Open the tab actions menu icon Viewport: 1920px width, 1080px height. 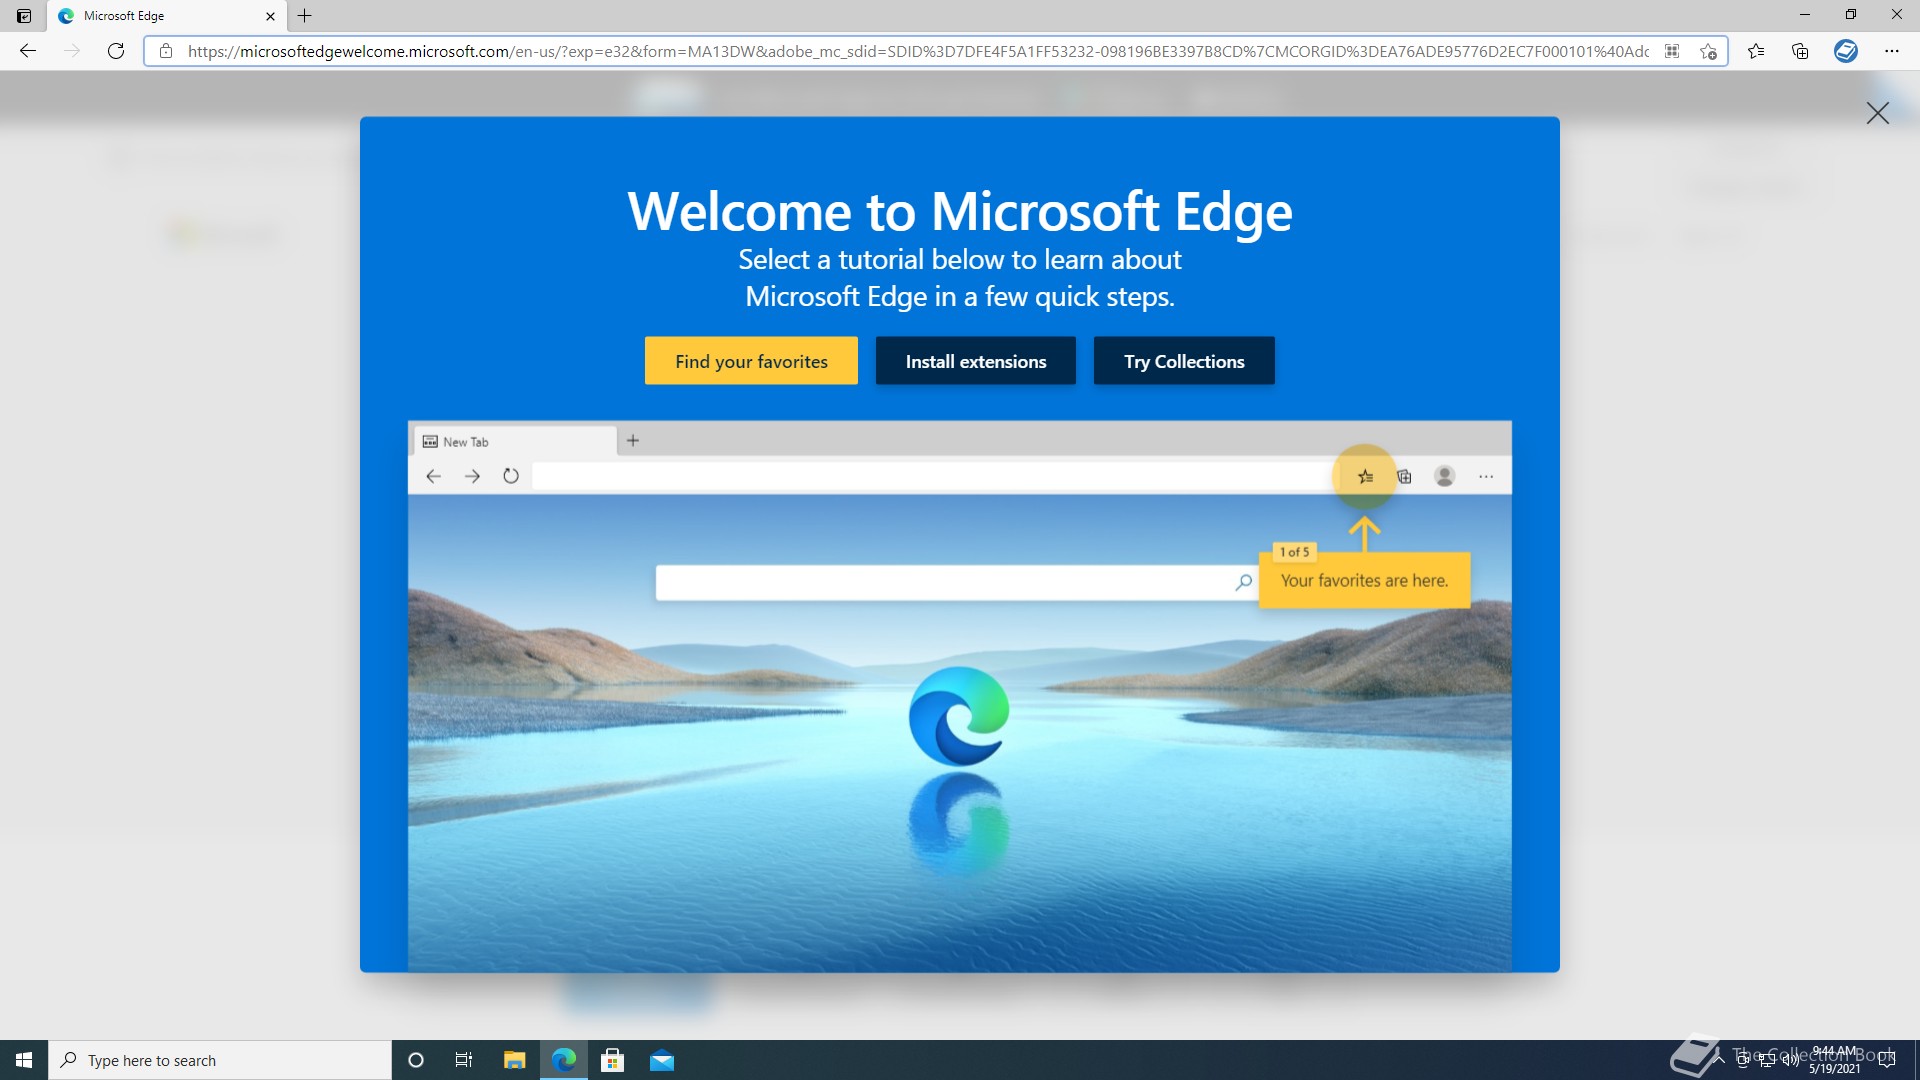click(x=24, y=16)
